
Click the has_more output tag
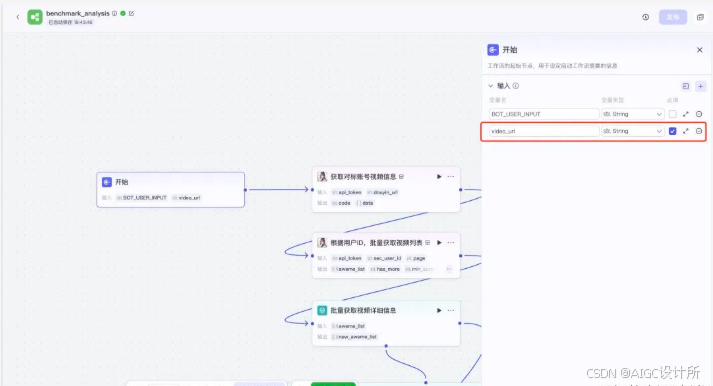[385, 269]
